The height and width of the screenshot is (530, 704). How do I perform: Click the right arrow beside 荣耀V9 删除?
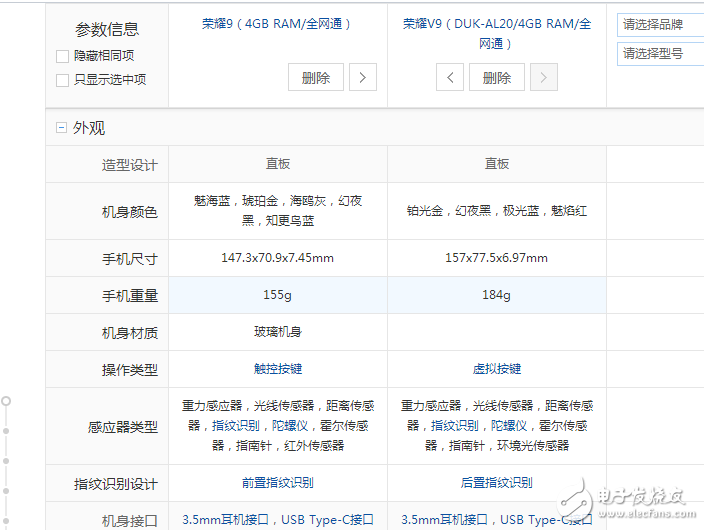coord(544,77)
